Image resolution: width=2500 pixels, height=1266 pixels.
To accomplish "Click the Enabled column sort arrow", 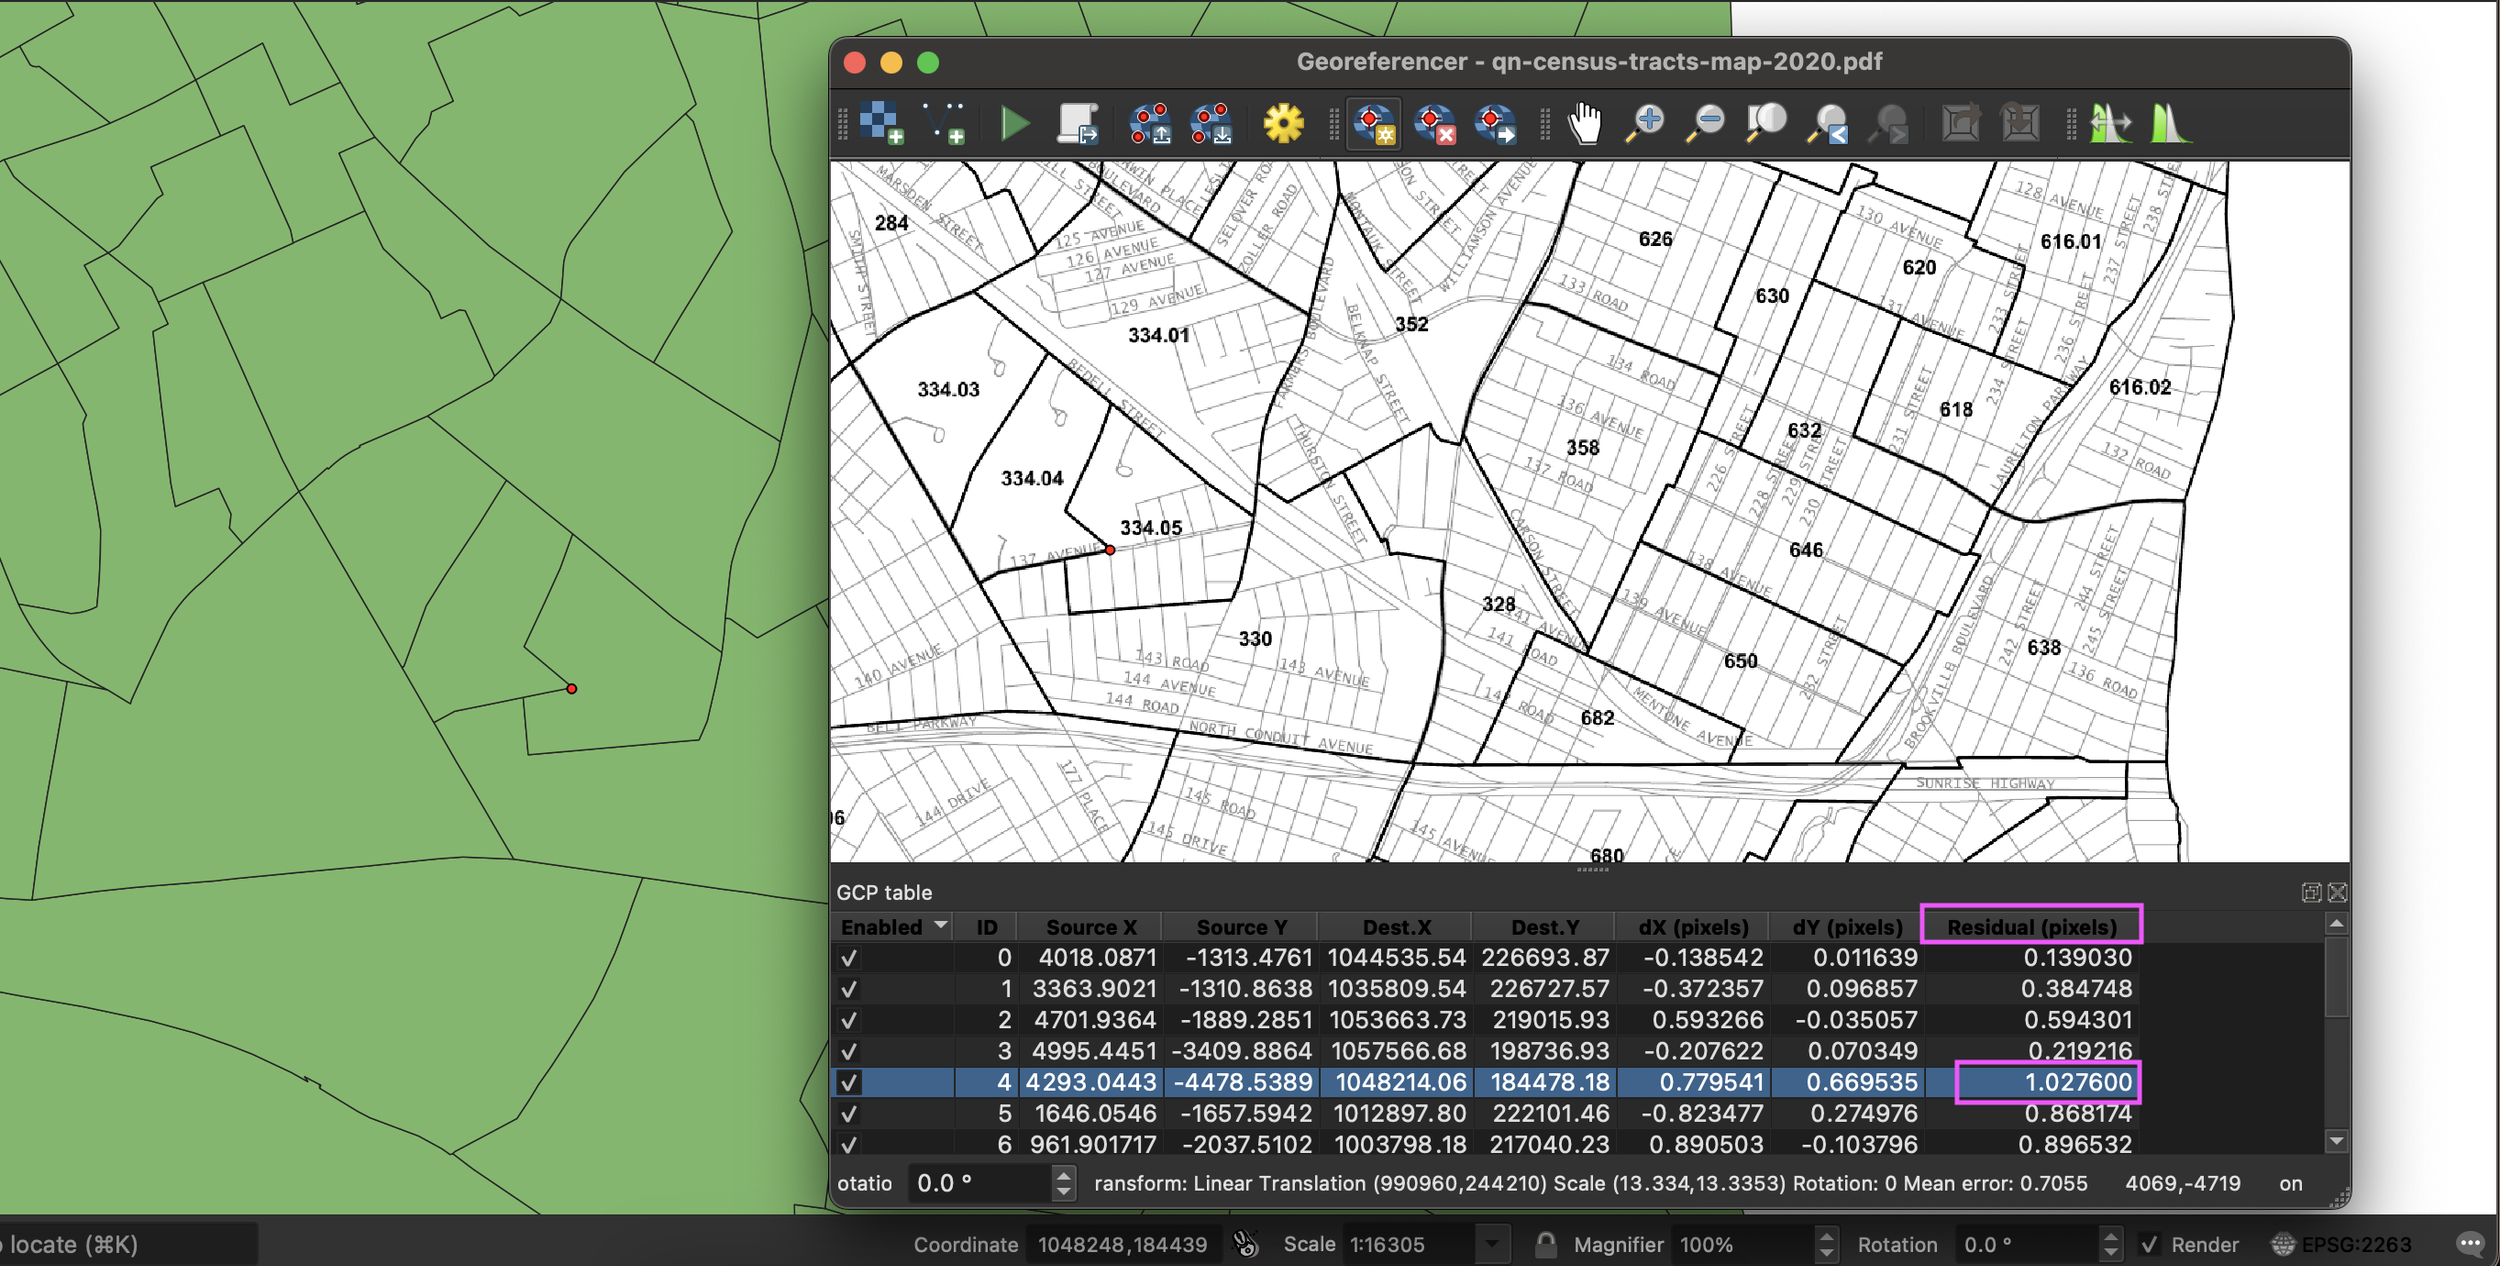I will 940,926.
